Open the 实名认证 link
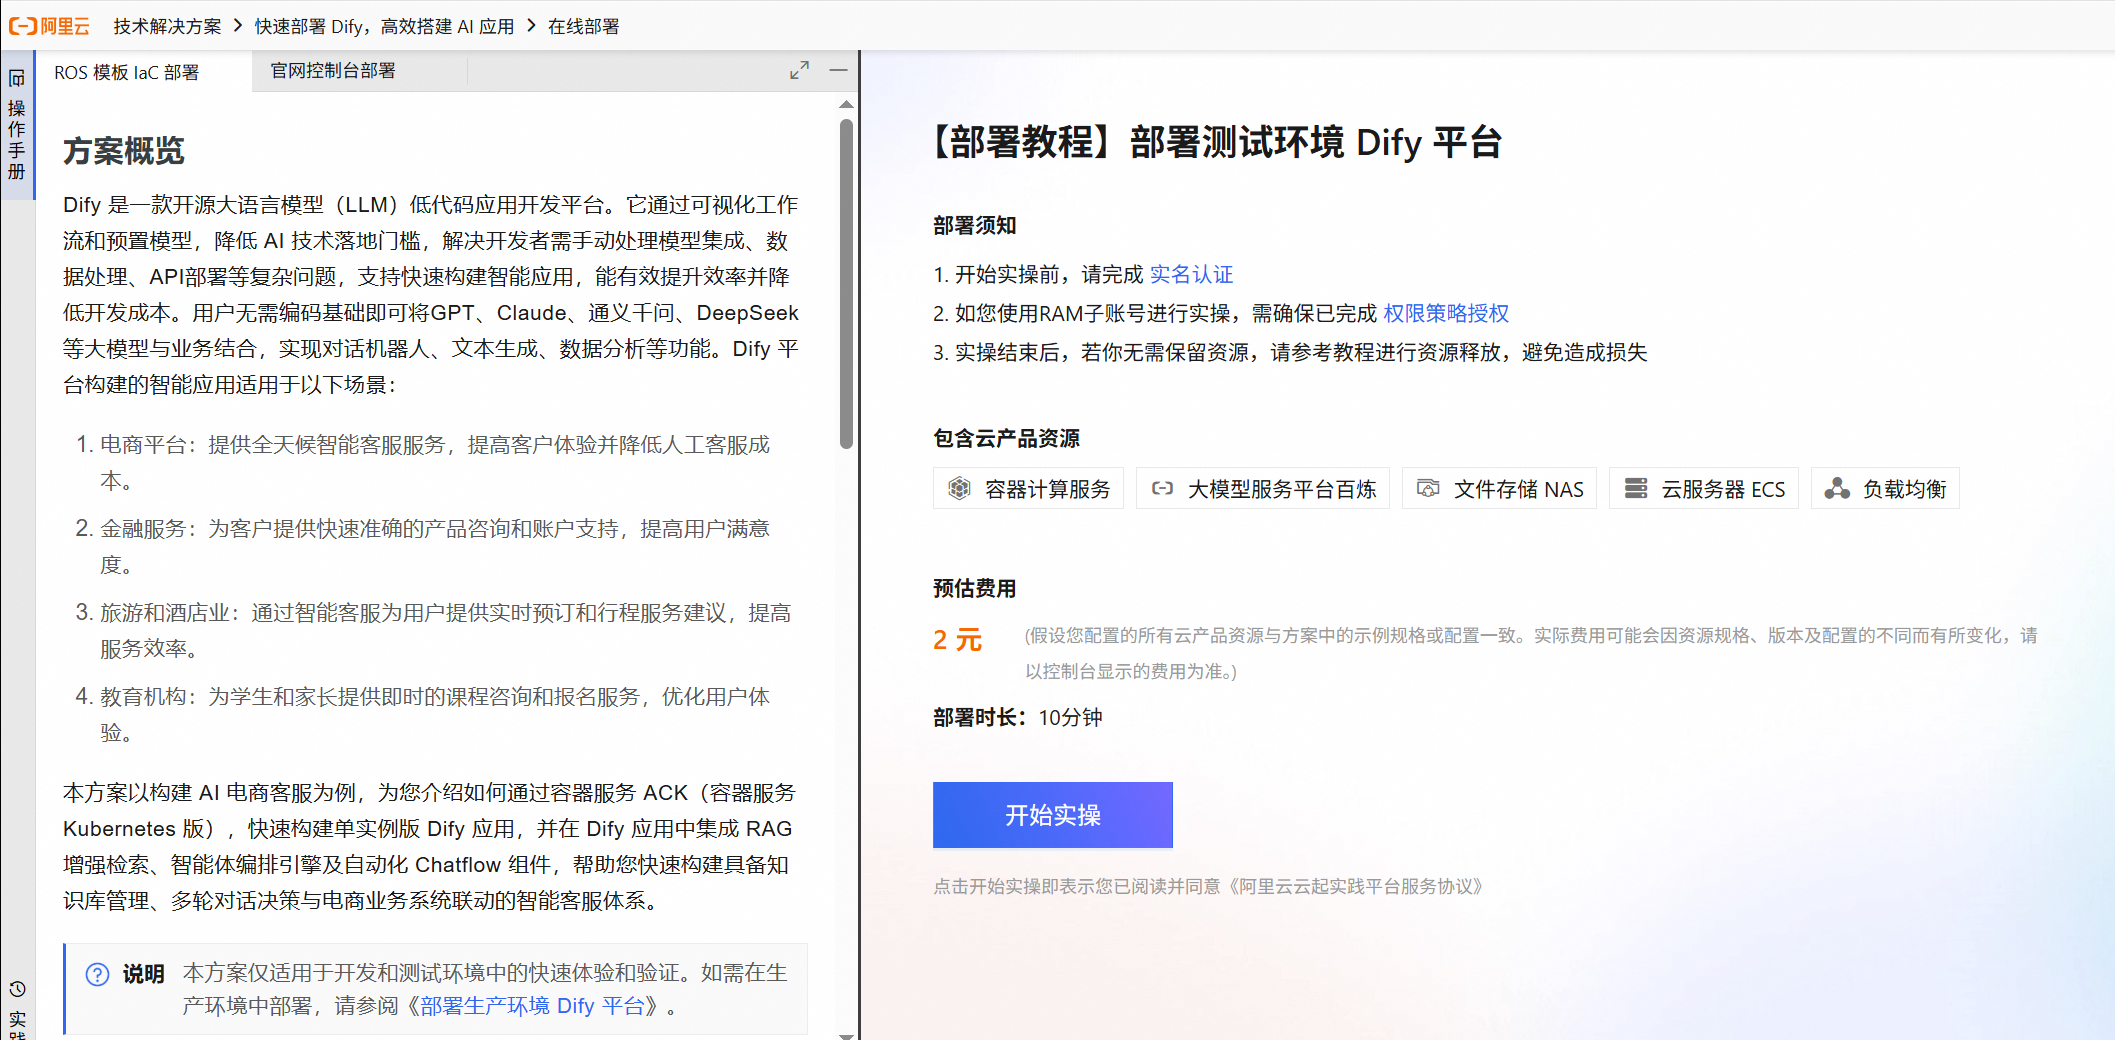The width and height of the screenshot is (2115, 1040). (1191, 274)
